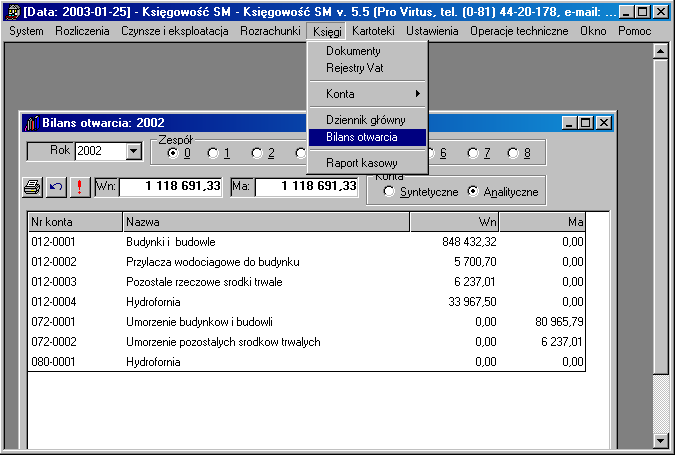Select Zespół radio option 0
Image resolution: width=675 pixels, height=455 pixels.
[x=173, y=153]
